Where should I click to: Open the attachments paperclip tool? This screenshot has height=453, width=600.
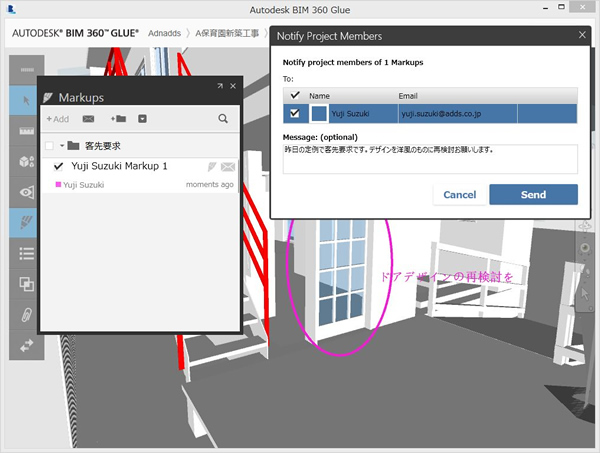point(26,314)
